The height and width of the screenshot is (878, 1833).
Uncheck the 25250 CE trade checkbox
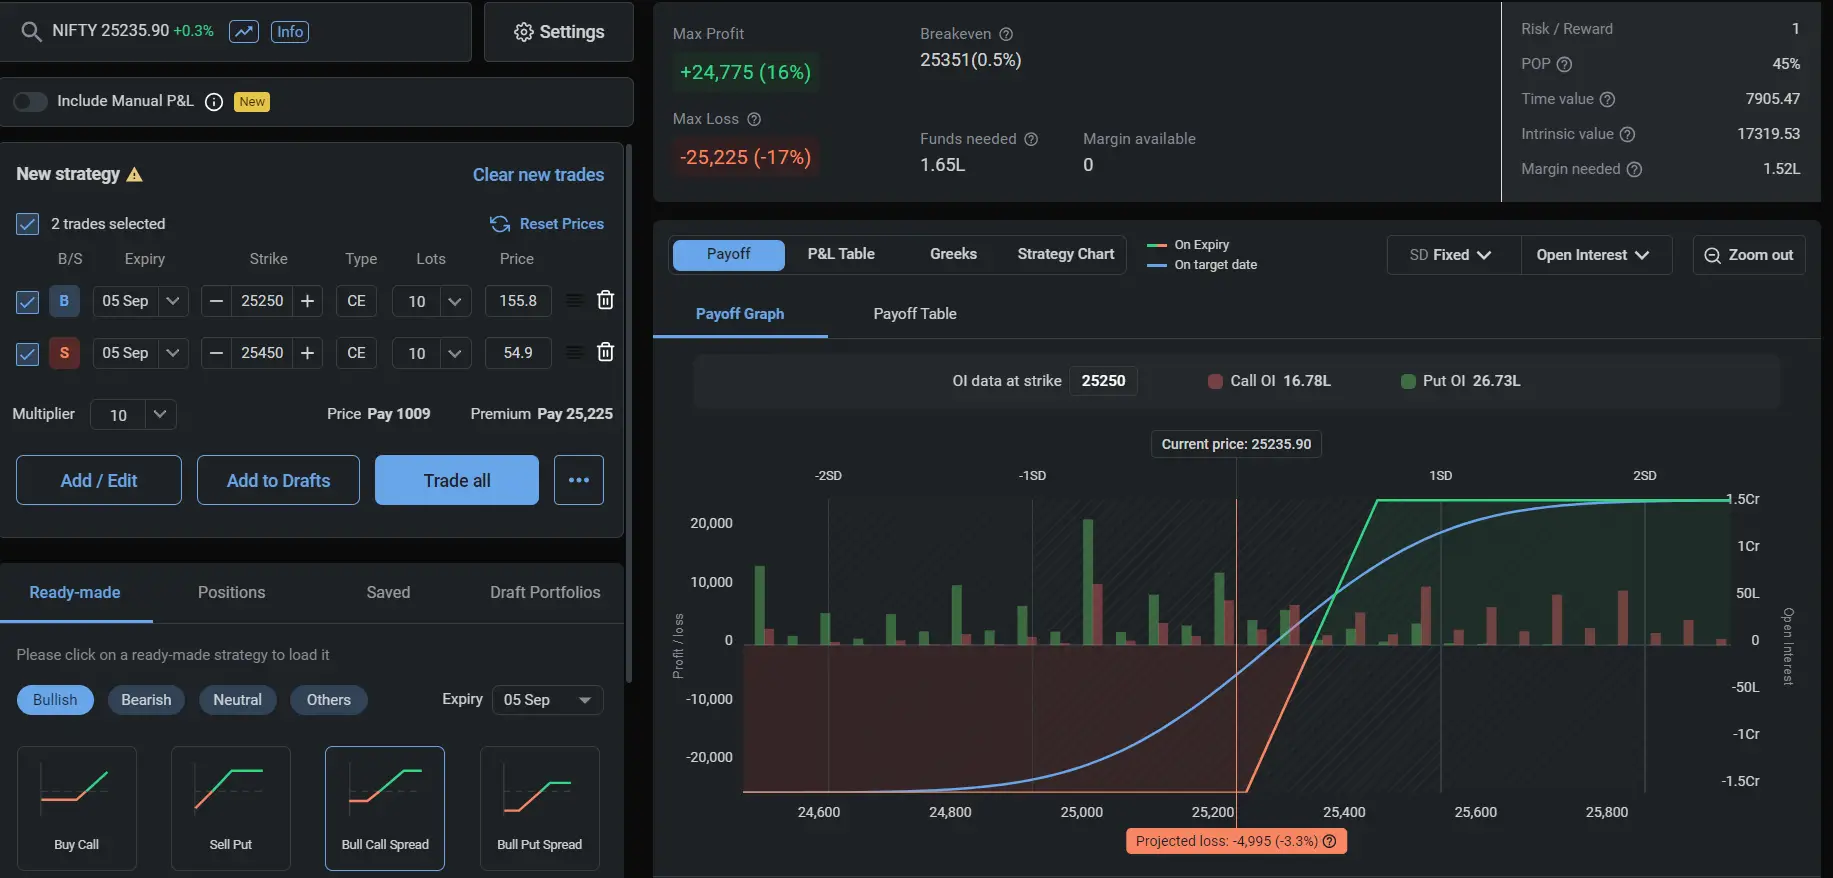(28, 301)
